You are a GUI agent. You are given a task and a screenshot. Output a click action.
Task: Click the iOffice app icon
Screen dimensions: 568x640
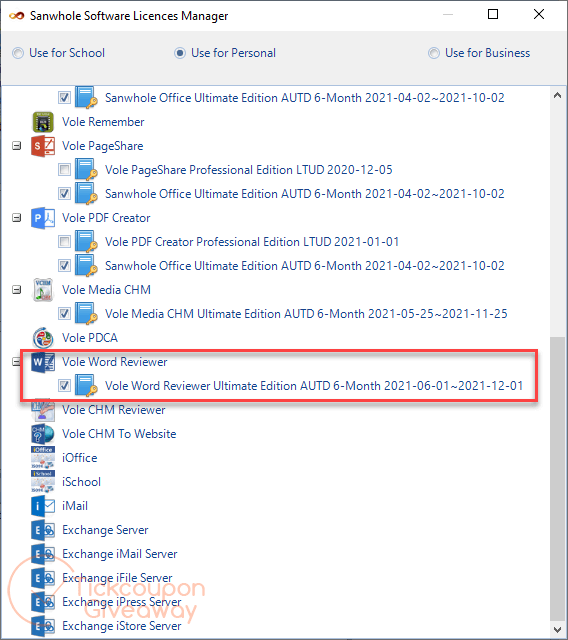click(x=43, y=458)
